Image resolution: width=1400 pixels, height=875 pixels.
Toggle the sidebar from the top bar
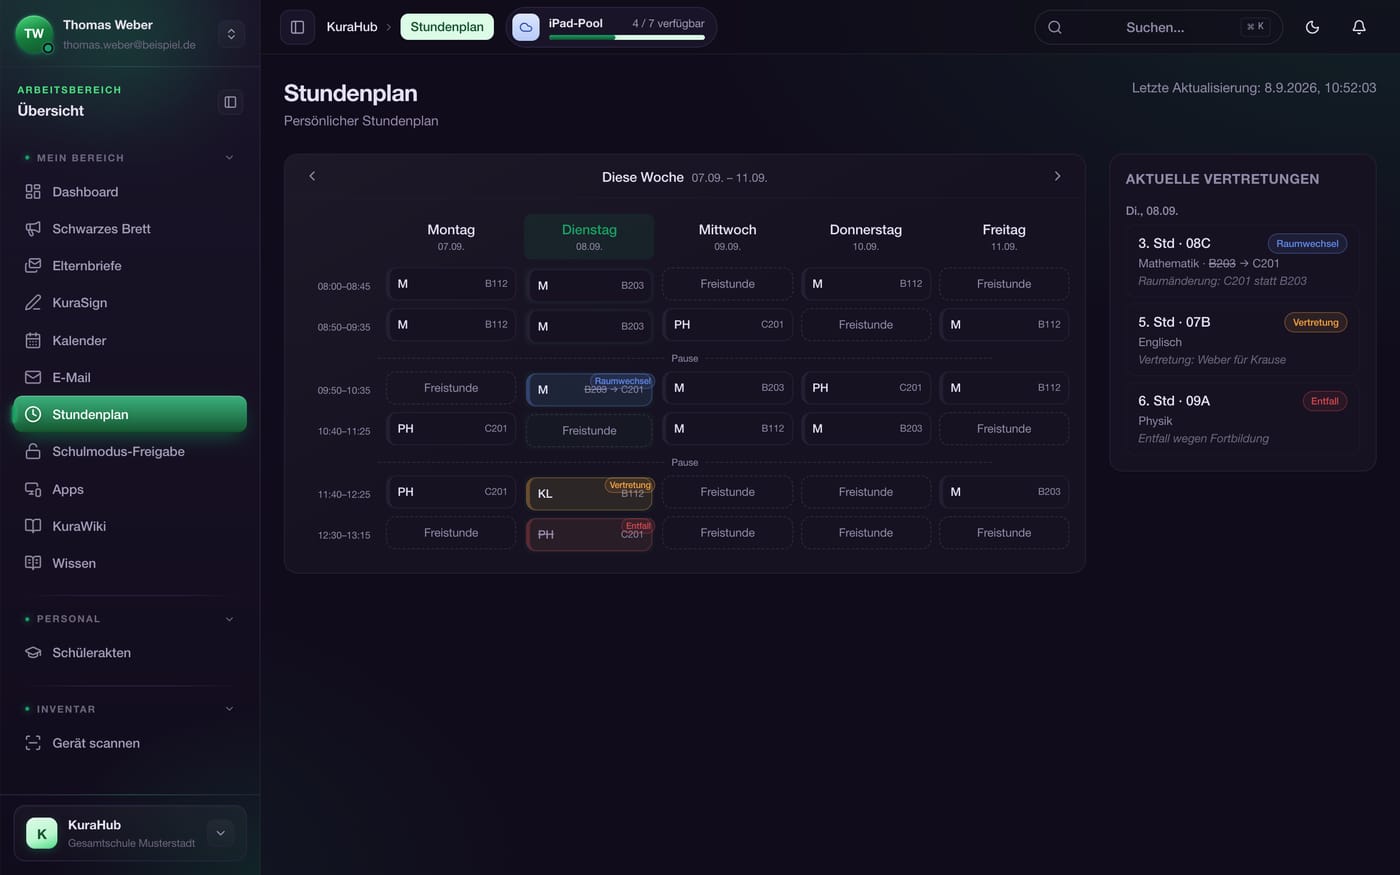pos(297,27)
